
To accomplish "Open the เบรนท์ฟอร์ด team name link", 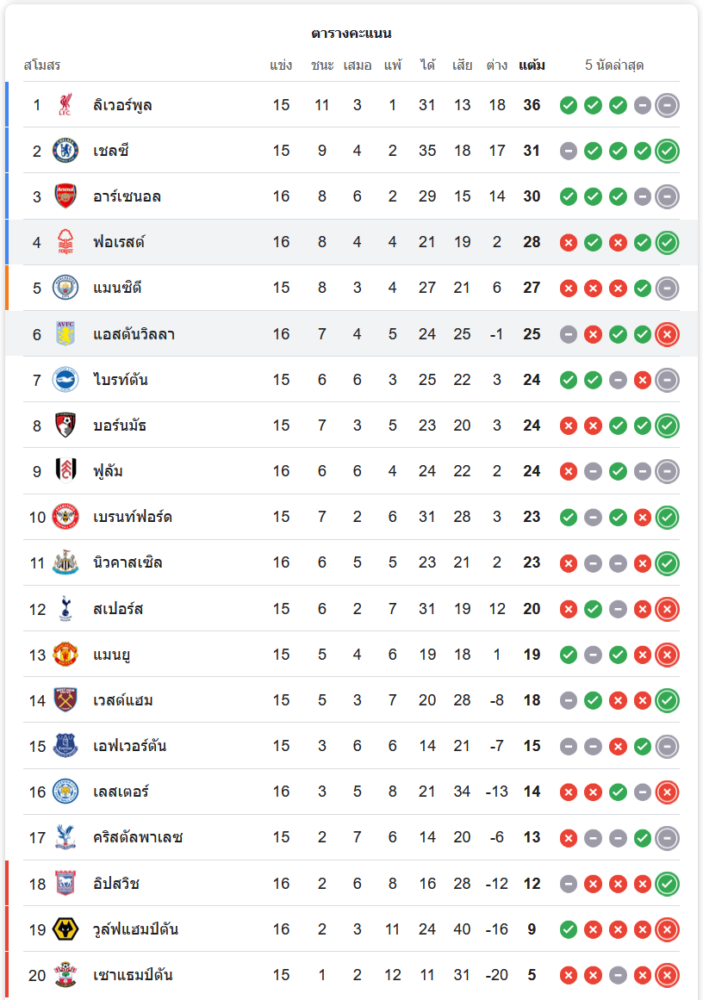I will pos(132,517).
